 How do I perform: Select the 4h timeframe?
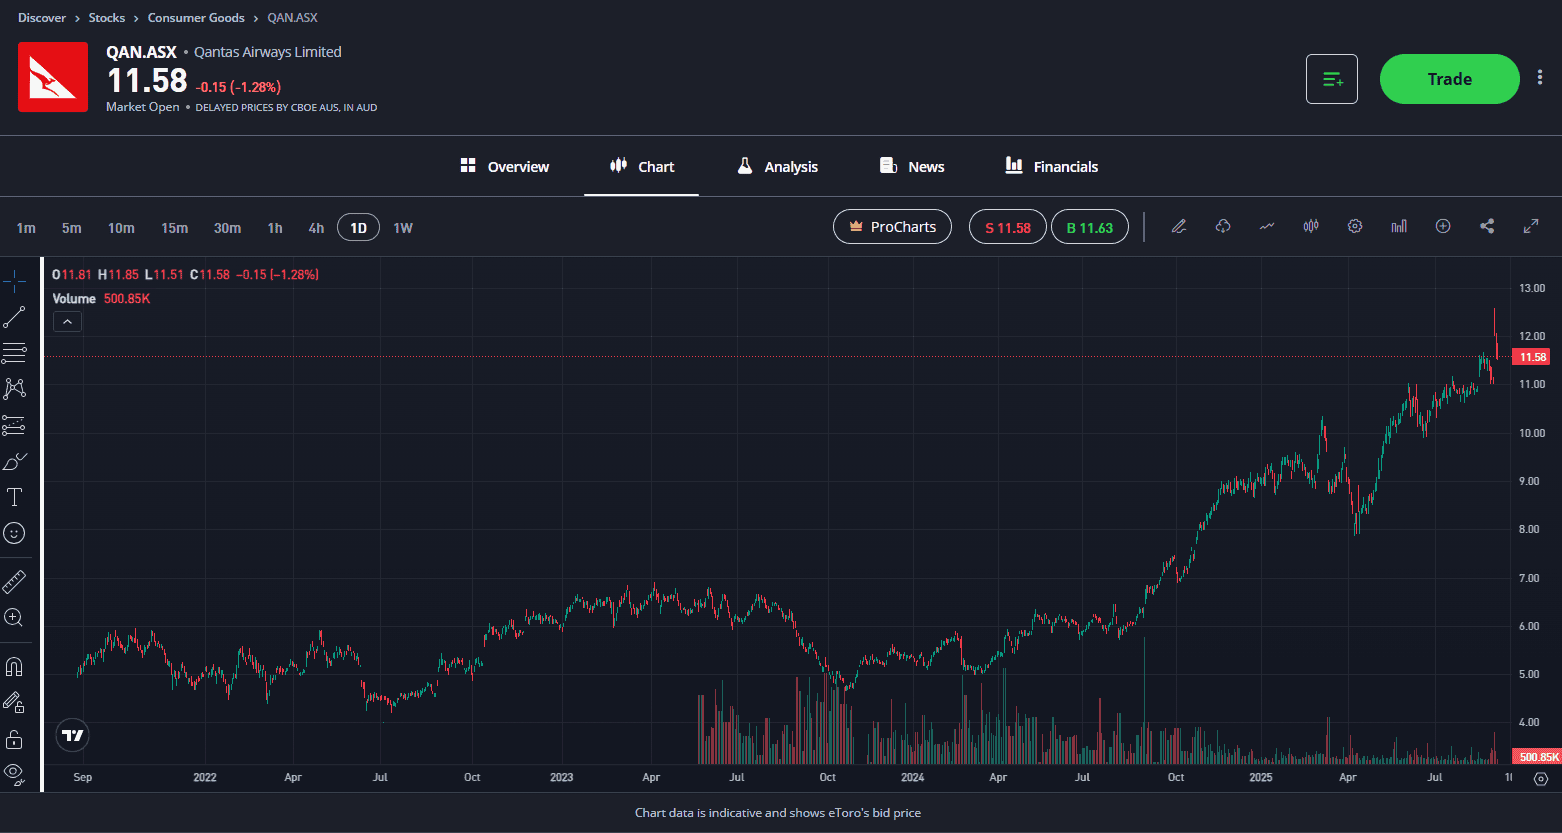point(316,228)
